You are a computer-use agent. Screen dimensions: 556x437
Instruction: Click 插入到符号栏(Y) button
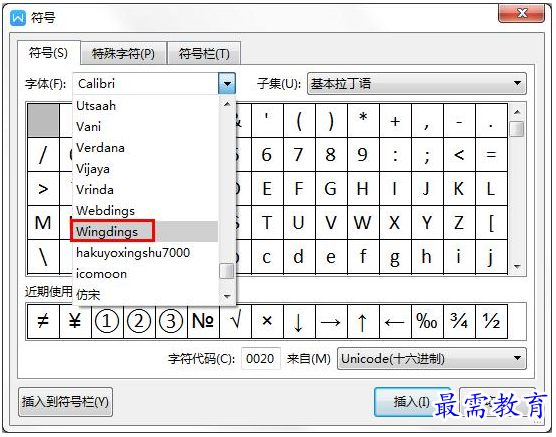coord(65,402)
